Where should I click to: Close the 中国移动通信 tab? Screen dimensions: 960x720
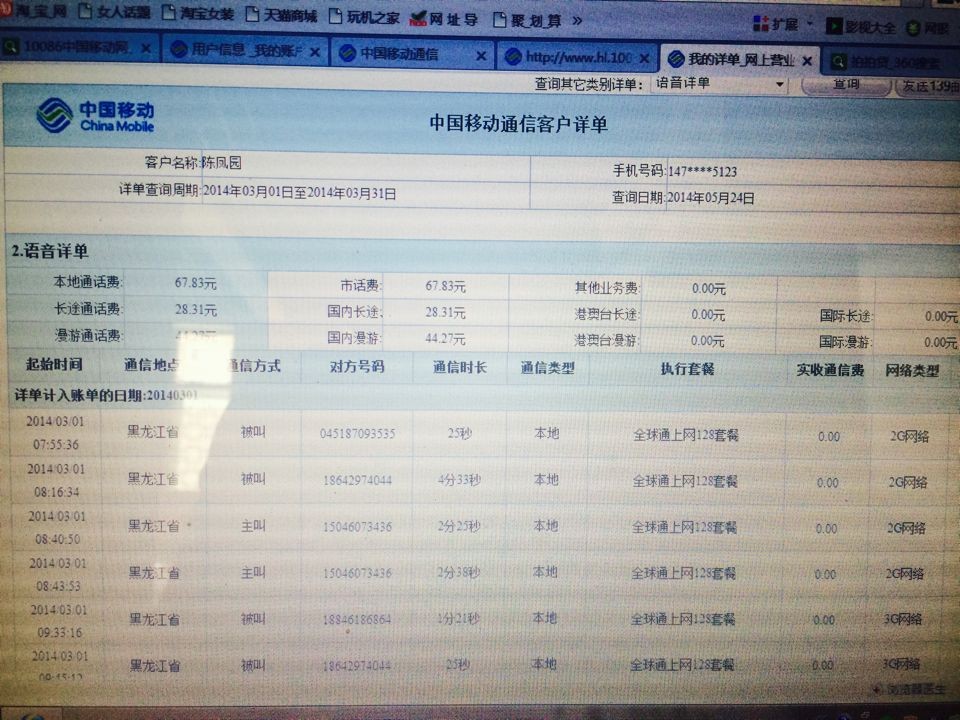(481, 56)
